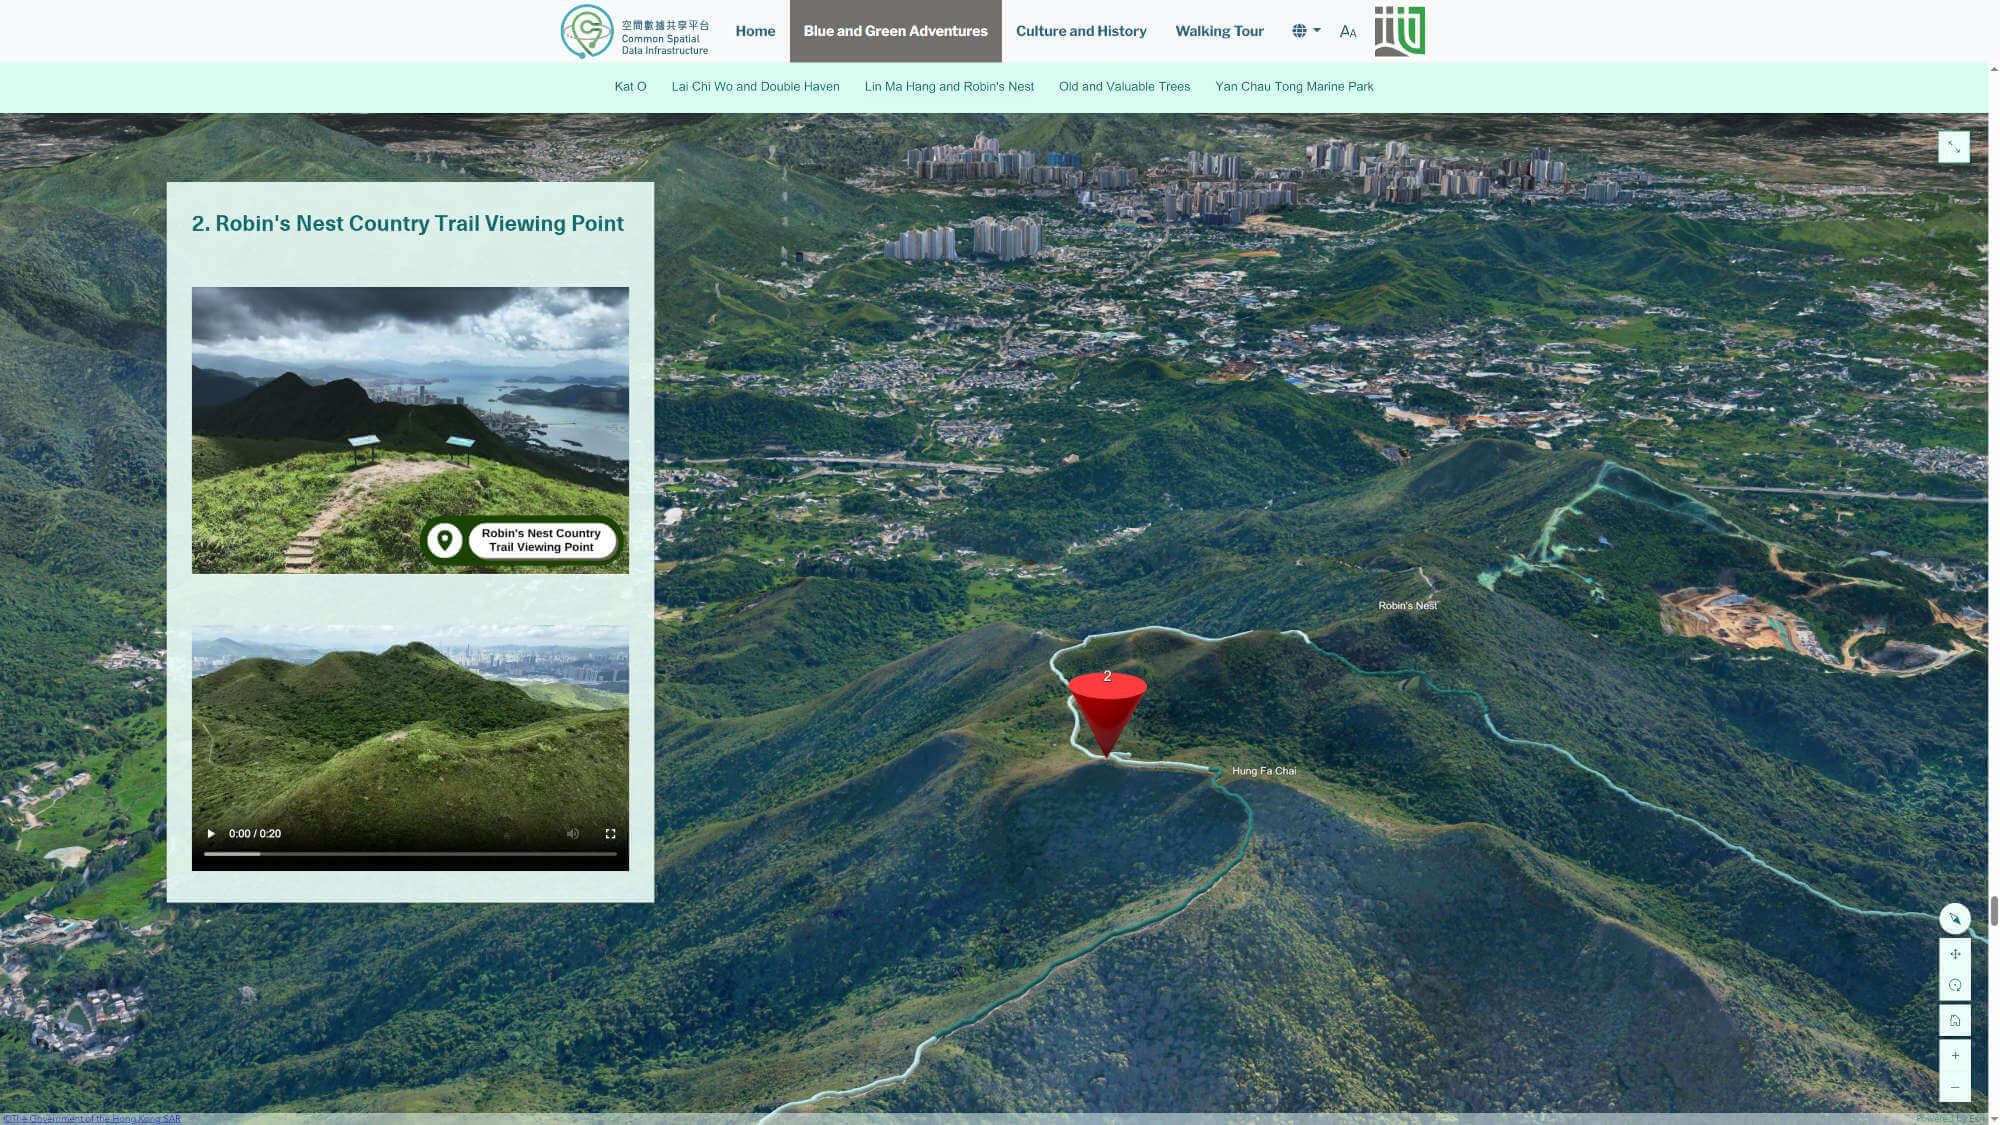
Task: Mute the video's volume
Action: pyautogui.click(x=573, y=833)
